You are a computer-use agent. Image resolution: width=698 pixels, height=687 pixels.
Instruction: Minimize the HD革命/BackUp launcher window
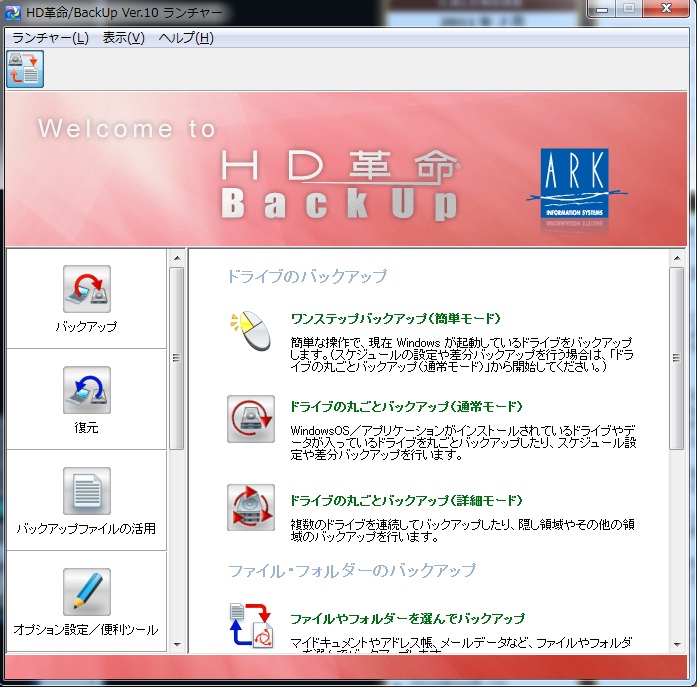[x=602, y=10]
